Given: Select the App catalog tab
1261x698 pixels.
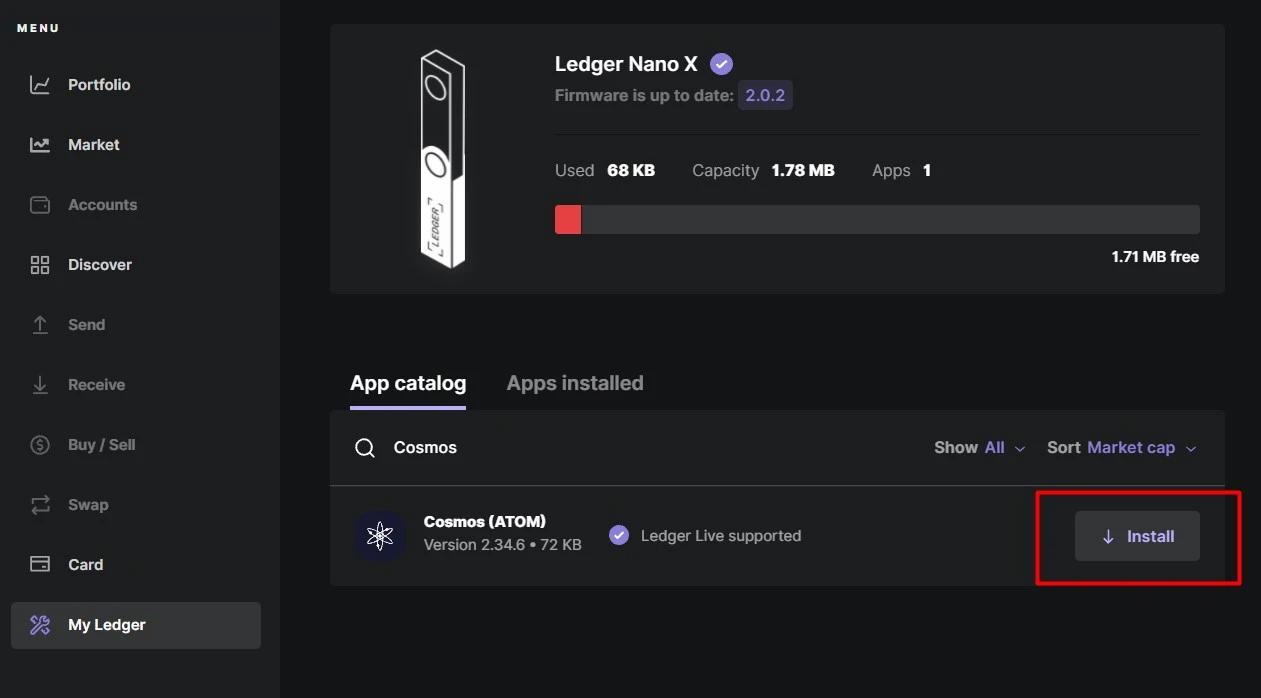Looking at the screenshot, I should (408, 383).
